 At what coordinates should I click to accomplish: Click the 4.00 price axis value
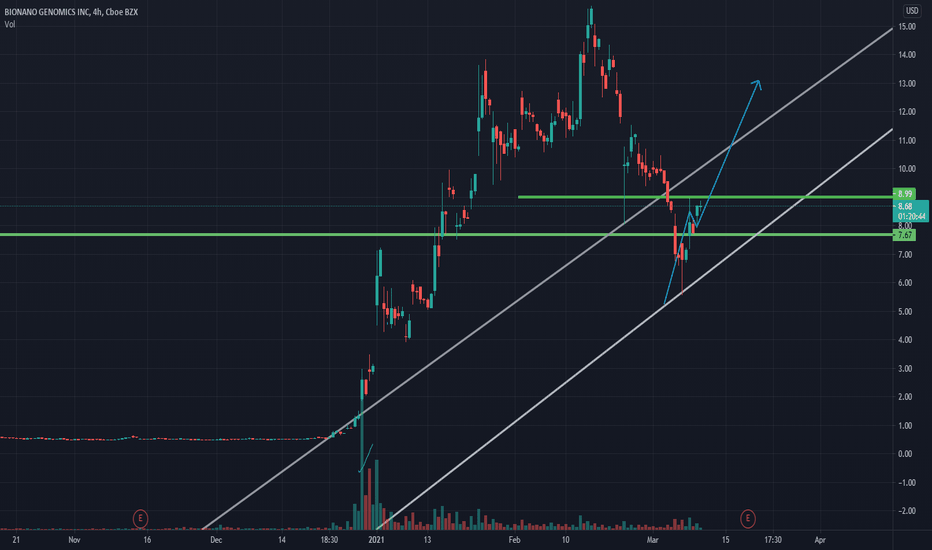coord(905,340)
